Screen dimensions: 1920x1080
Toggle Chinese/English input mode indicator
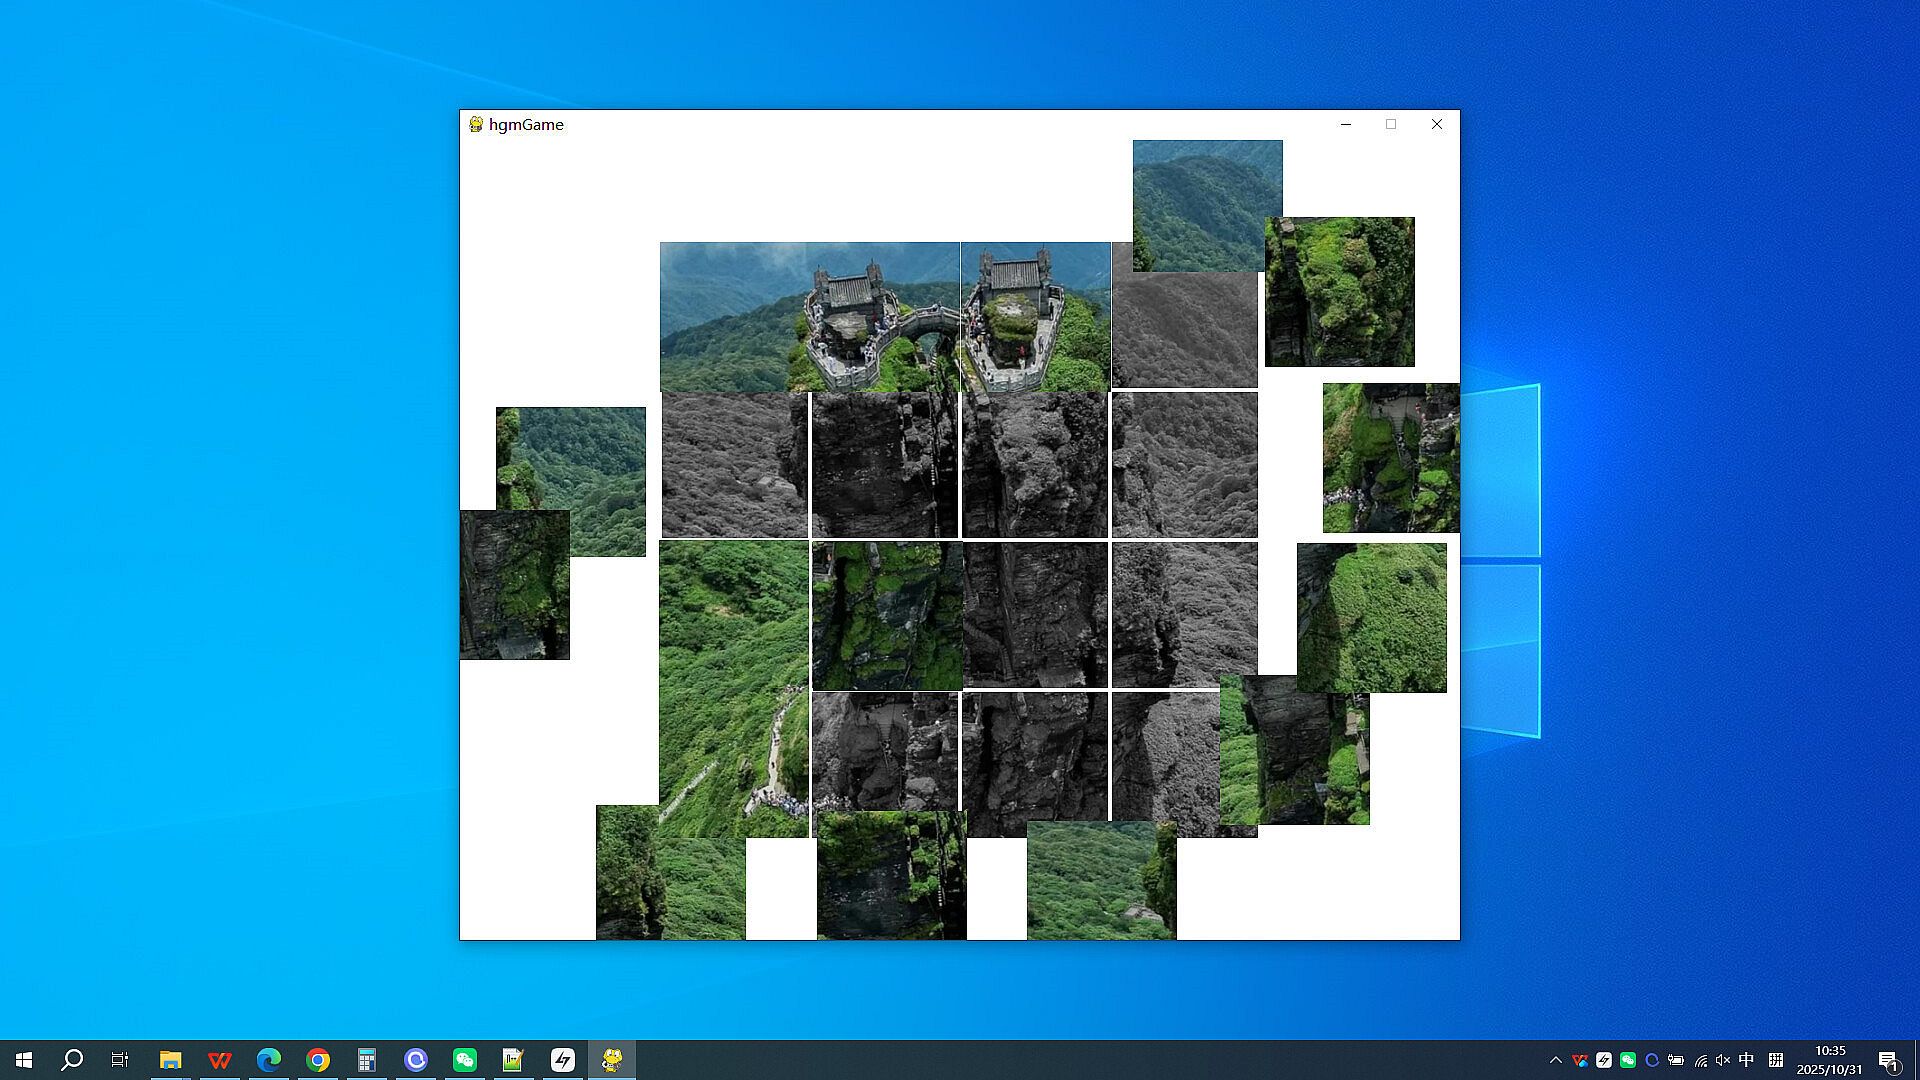tap(1746, 1060)
